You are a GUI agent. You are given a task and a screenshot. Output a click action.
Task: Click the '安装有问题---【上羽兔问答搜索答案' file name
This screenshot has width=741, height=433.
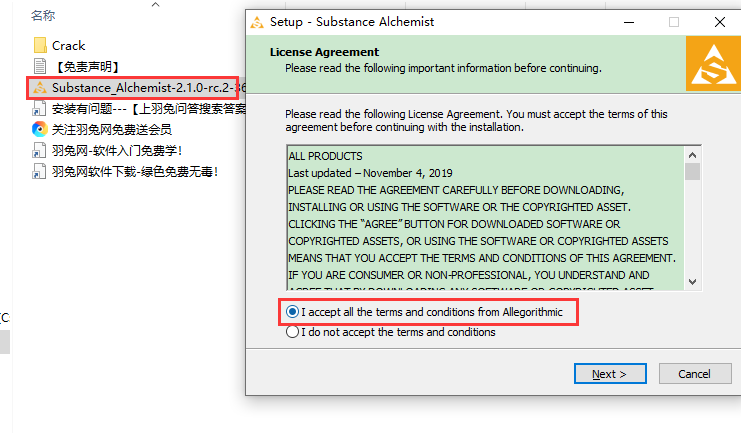pyautogui.click(x=148, y=109)
